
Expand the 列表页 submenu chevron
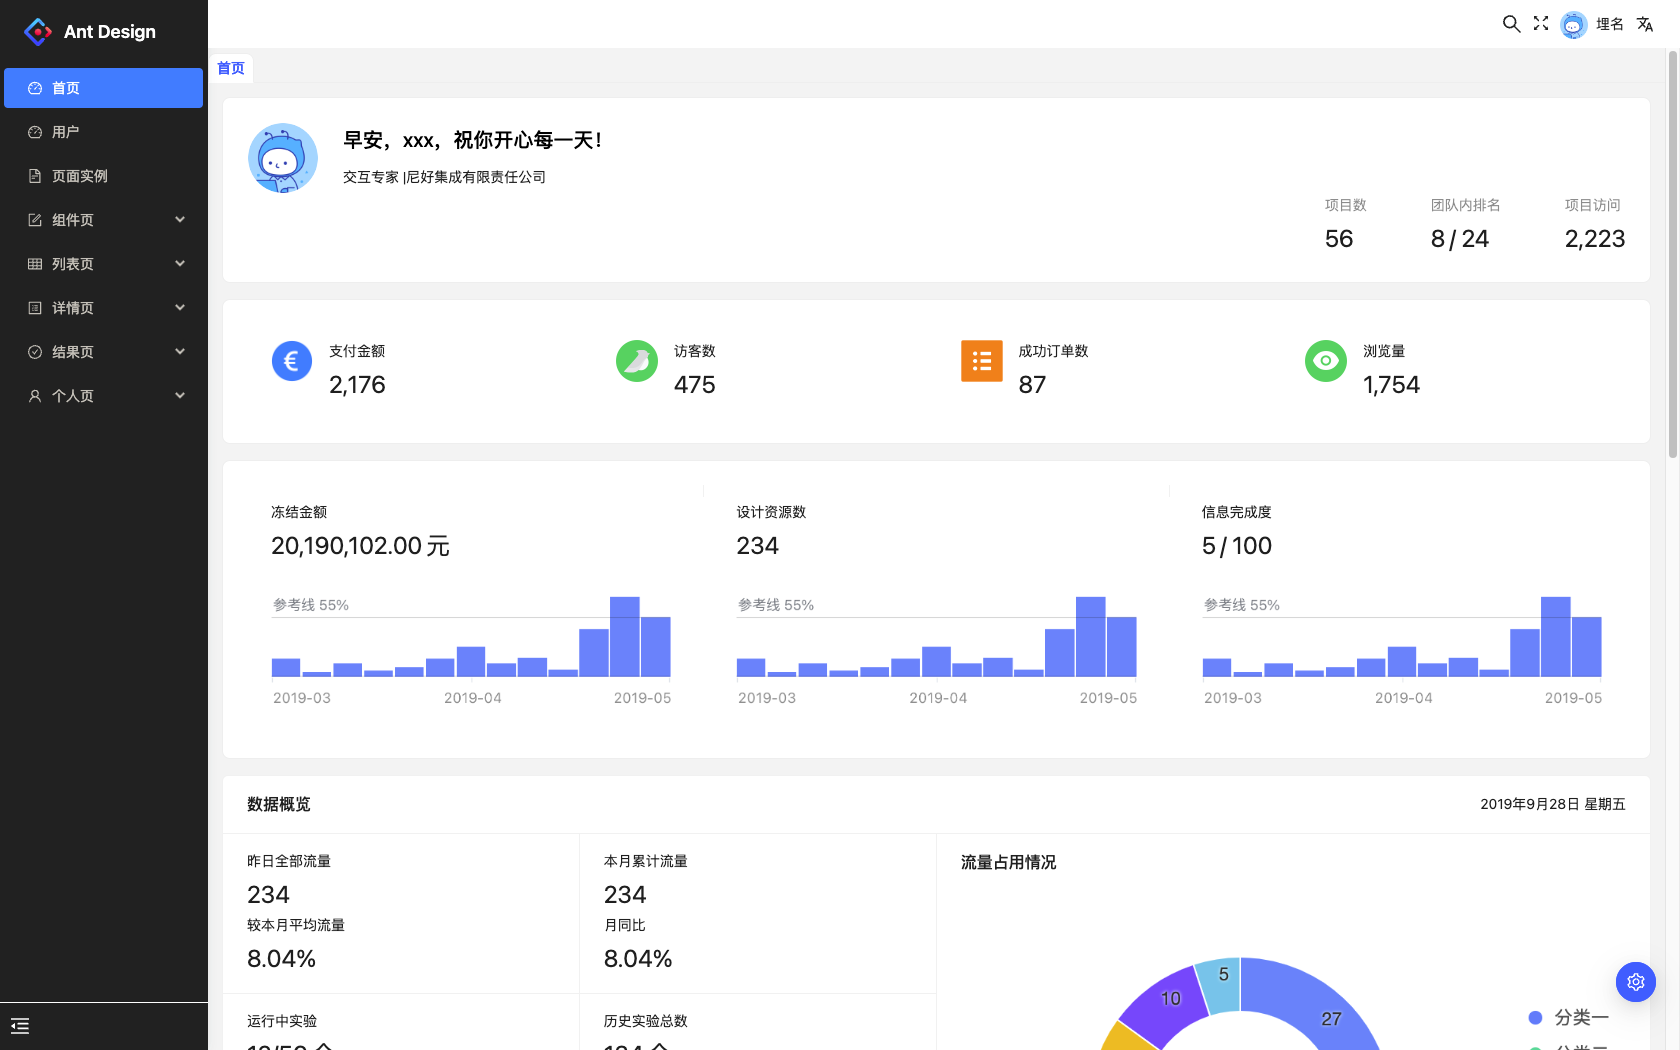tap(180, 264)
